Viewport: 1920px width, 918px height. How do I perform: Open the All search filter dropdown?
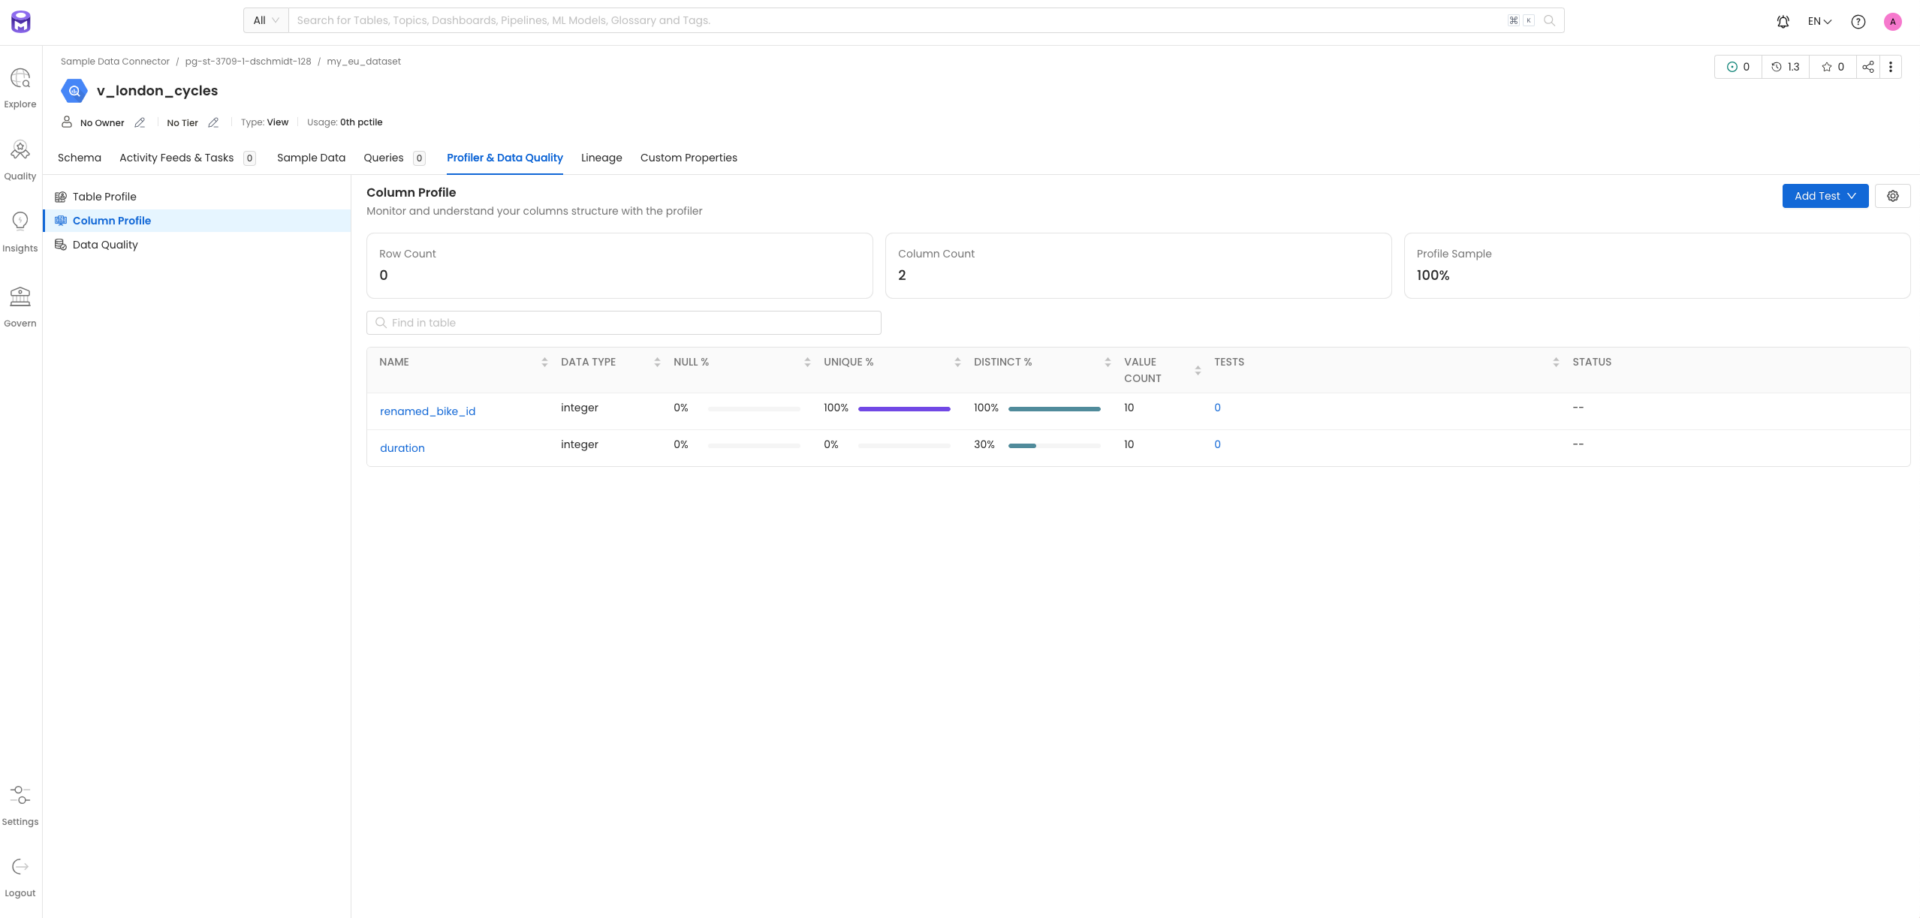click(266, 20)
